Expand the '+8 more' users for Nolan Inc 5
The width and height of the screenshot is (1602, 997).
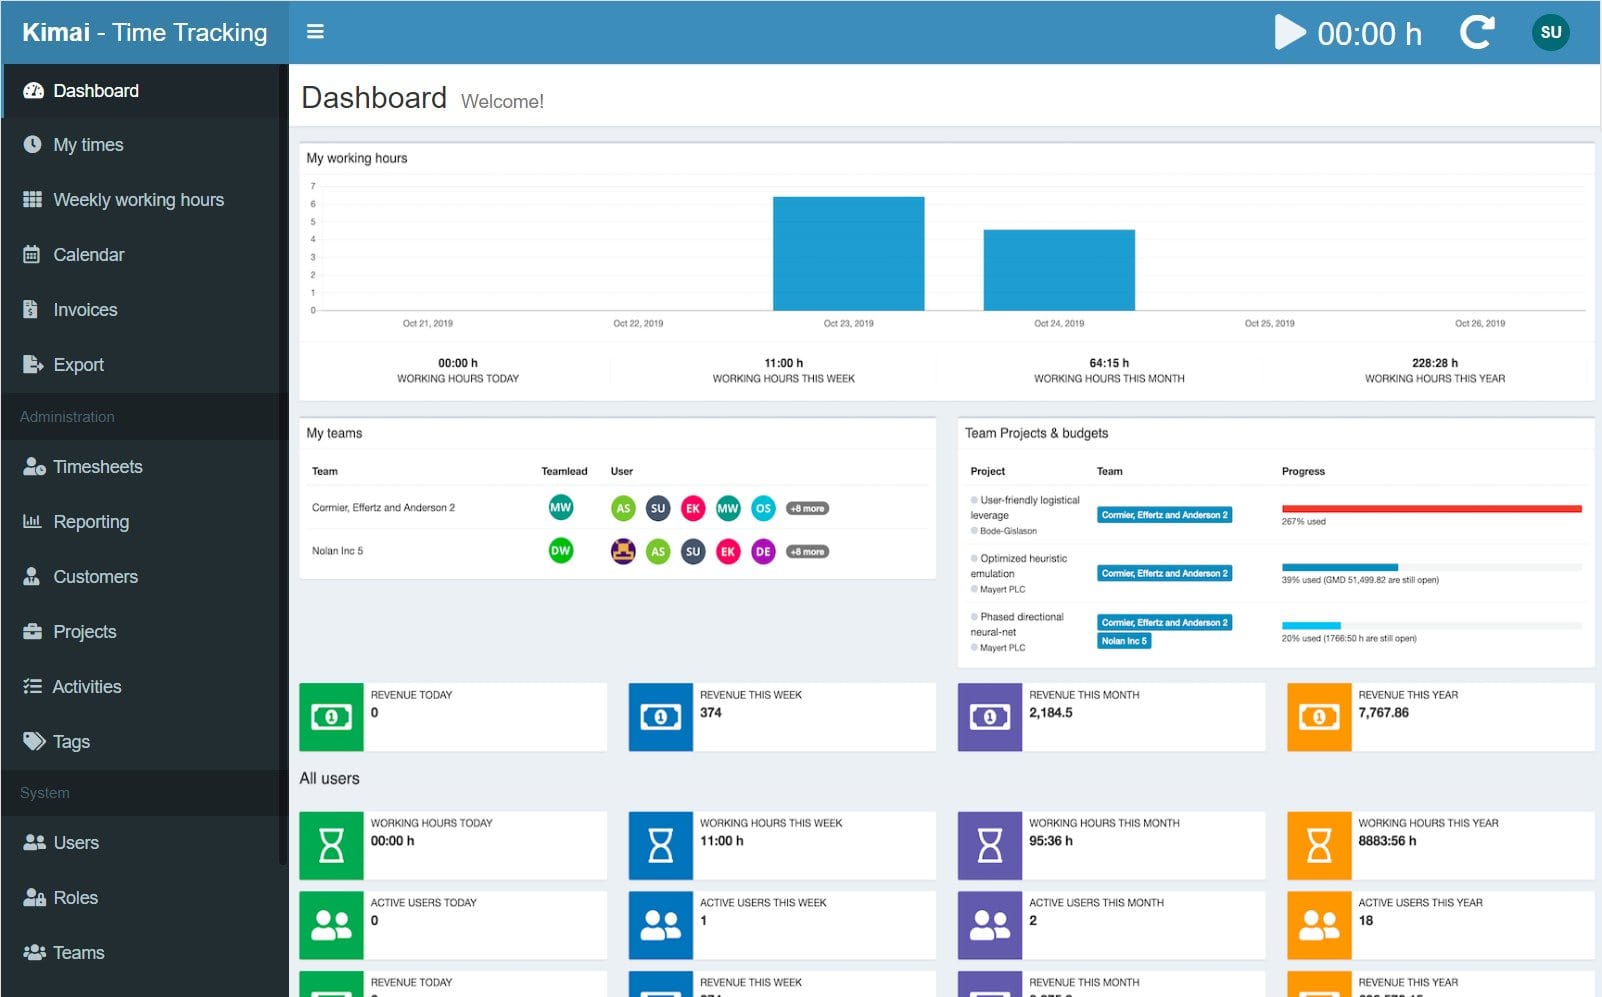click(x=808, y=551)
